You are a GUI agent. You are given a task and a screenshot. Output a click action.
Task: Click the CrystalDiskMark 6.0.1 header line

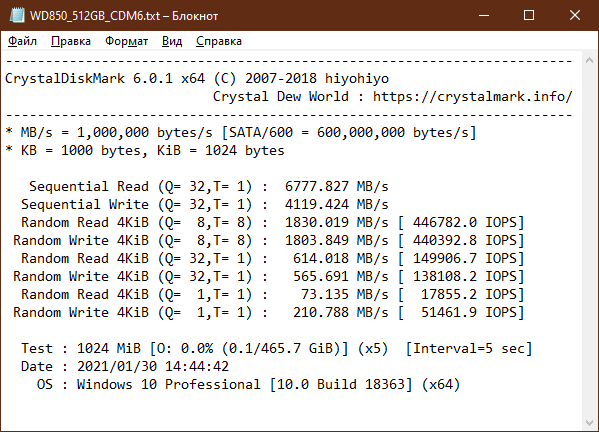(197, 78)
